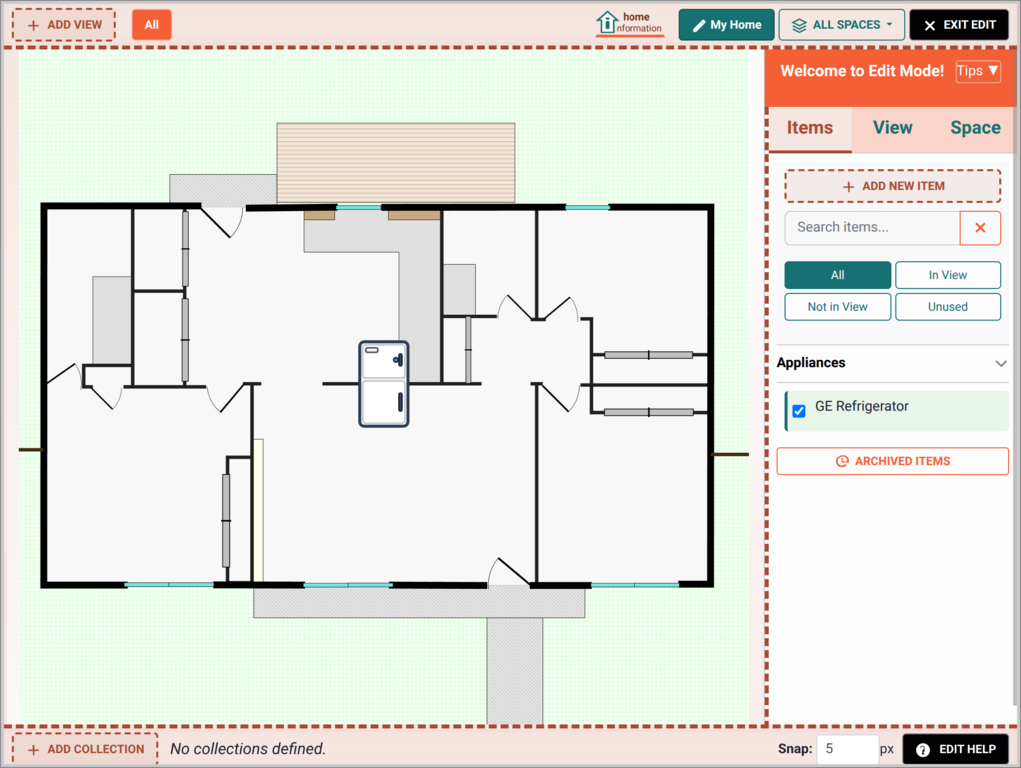Select the In View filter

pyautogui.click(x=947, y=275)
